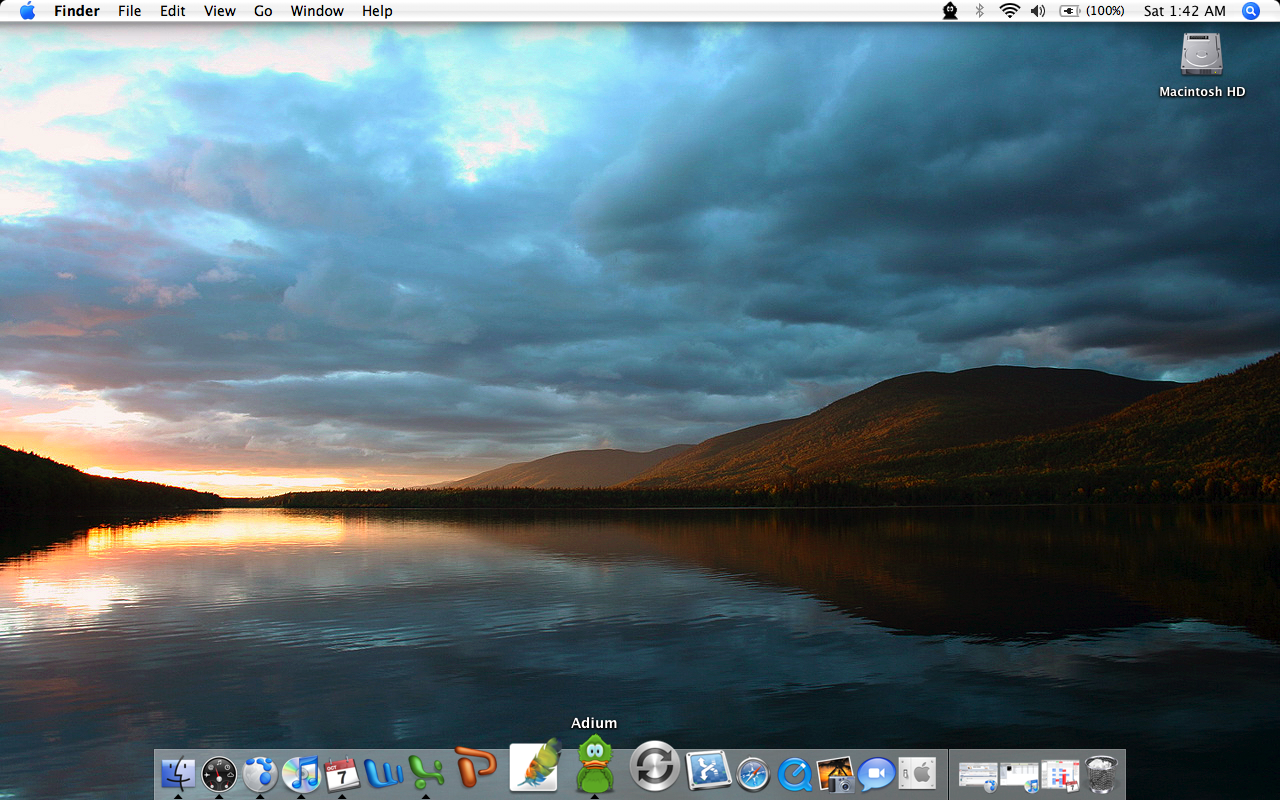This screenshot has width=1280, height=800.
Task: Open the blue bubbles app in Dock
Action: click(x=260, y=774)
